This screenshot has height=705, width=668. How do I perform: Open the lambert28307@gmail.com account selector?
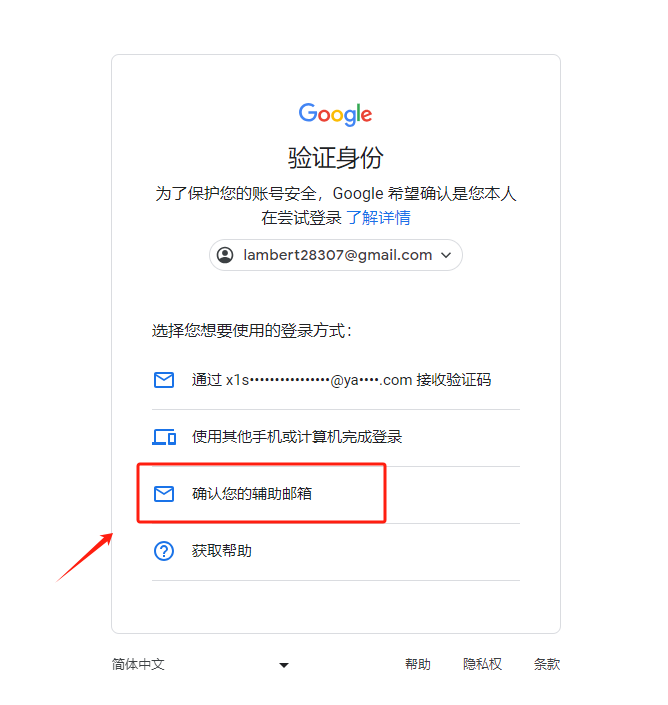click(x=336, y=255)
